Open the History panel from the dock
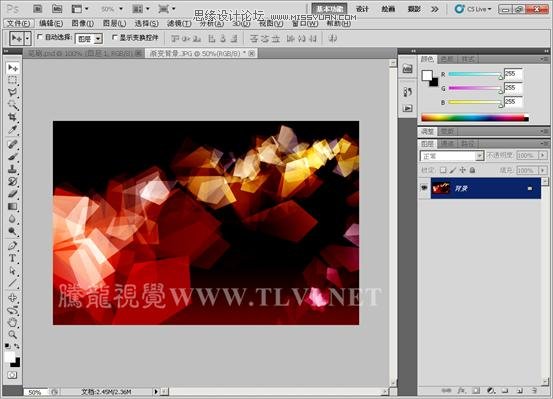The height and width of the screenshot is (399, 553). [407, 92]
